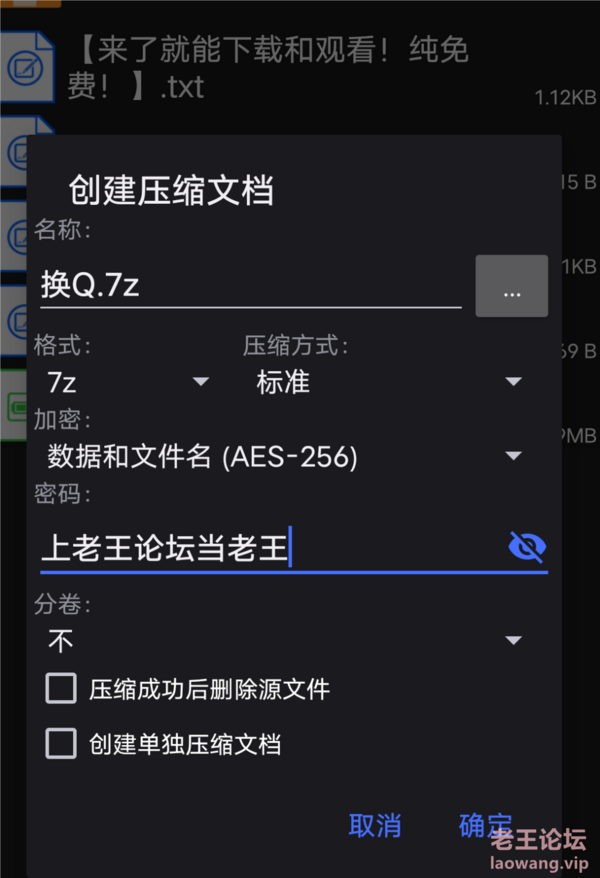The height and width of the screenshot is (878, 600).
Task: Expand the 标准 compression method dropdown
Action: (388, 382)
